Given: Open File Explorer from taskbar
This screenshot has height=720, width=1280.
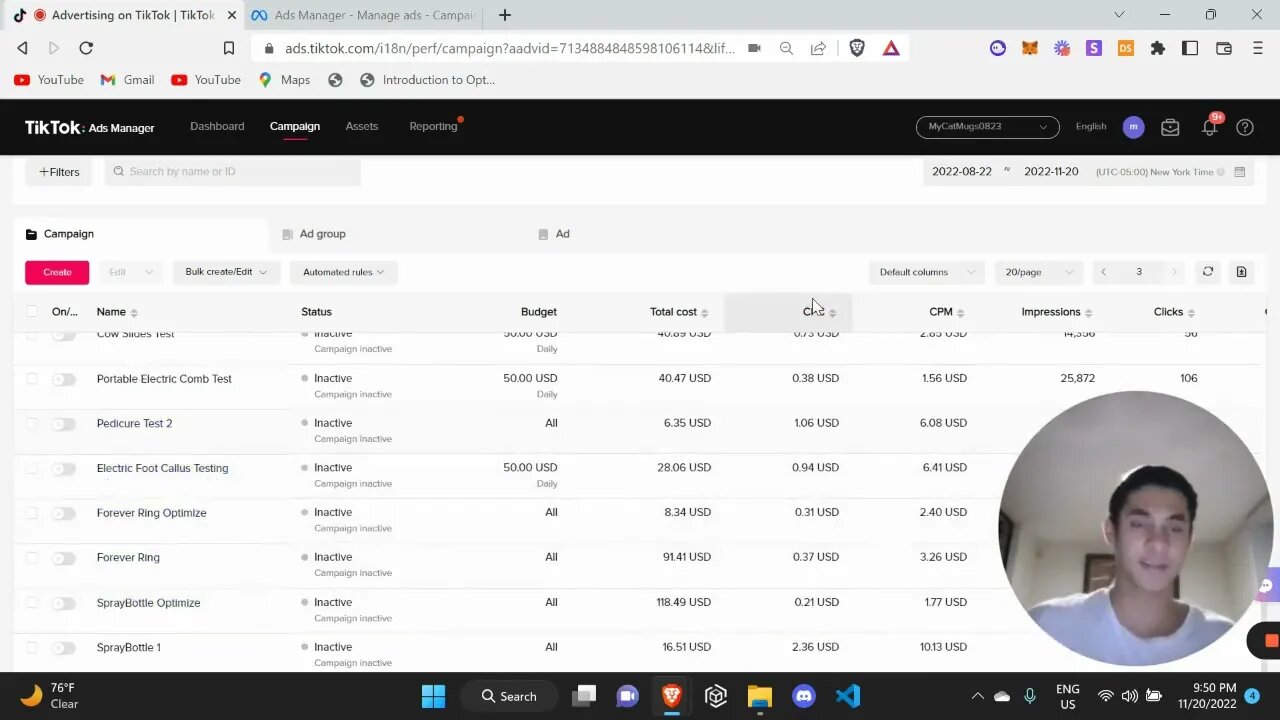Looking at the screenshot, I should click(x=760, y=696).
